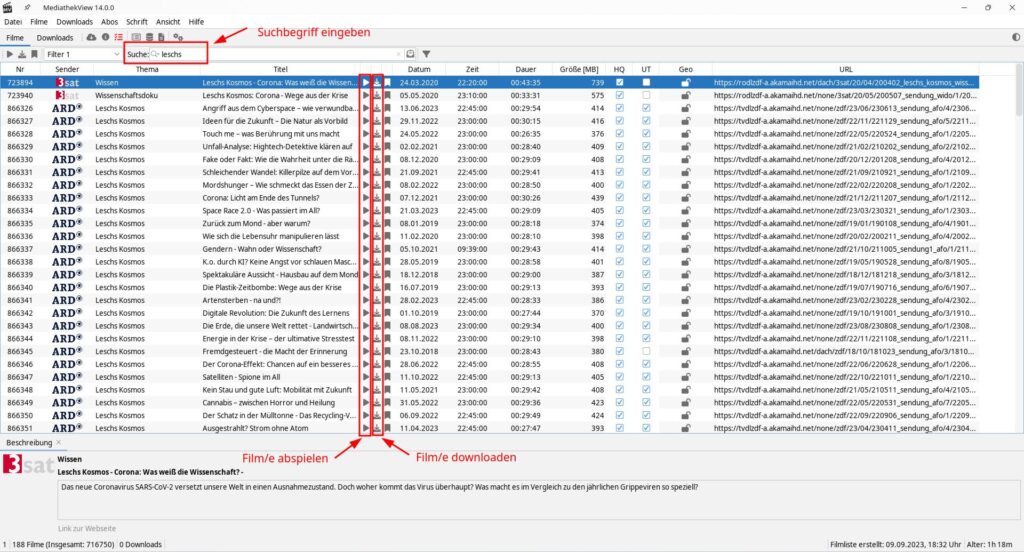Download the film in row 723940
Screen dimensions: 1024x552
(x=377, y=96)
